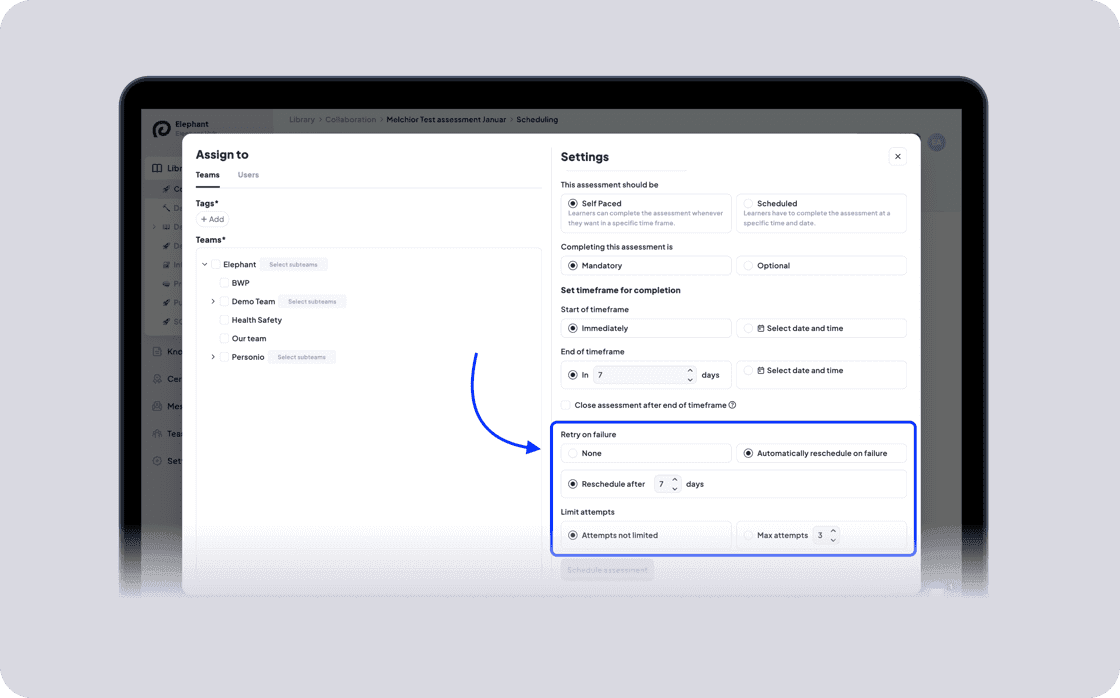
Task: Collapse the Elephant team tree
Action: (204, 264)
